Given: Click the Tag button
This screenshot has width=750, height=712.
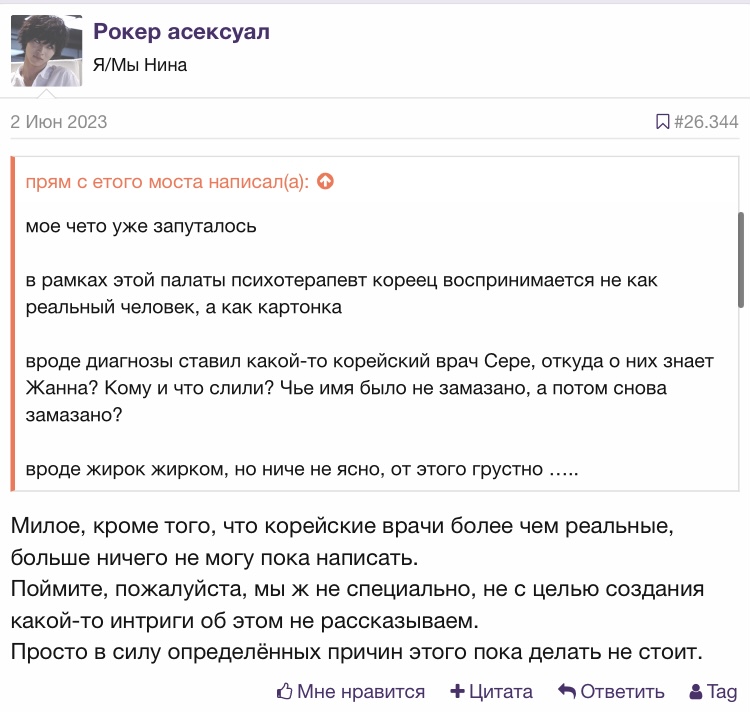Looking at the screenshot, I should point(722,691).
